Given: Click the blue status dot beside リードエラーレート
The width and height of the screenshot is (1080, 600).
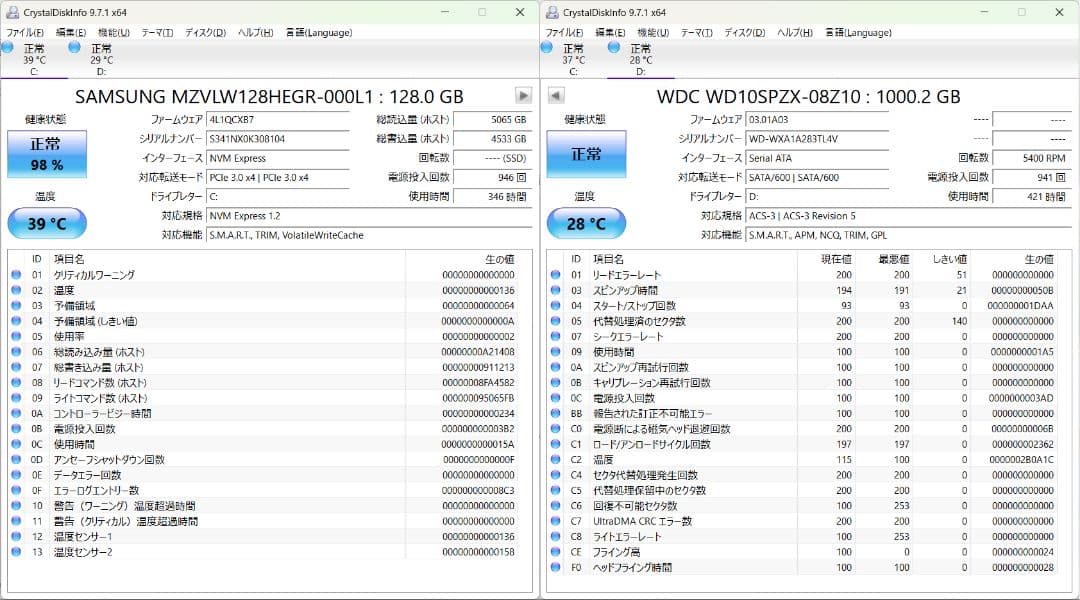Looking at the screenshot, I should tap(557, 274).
